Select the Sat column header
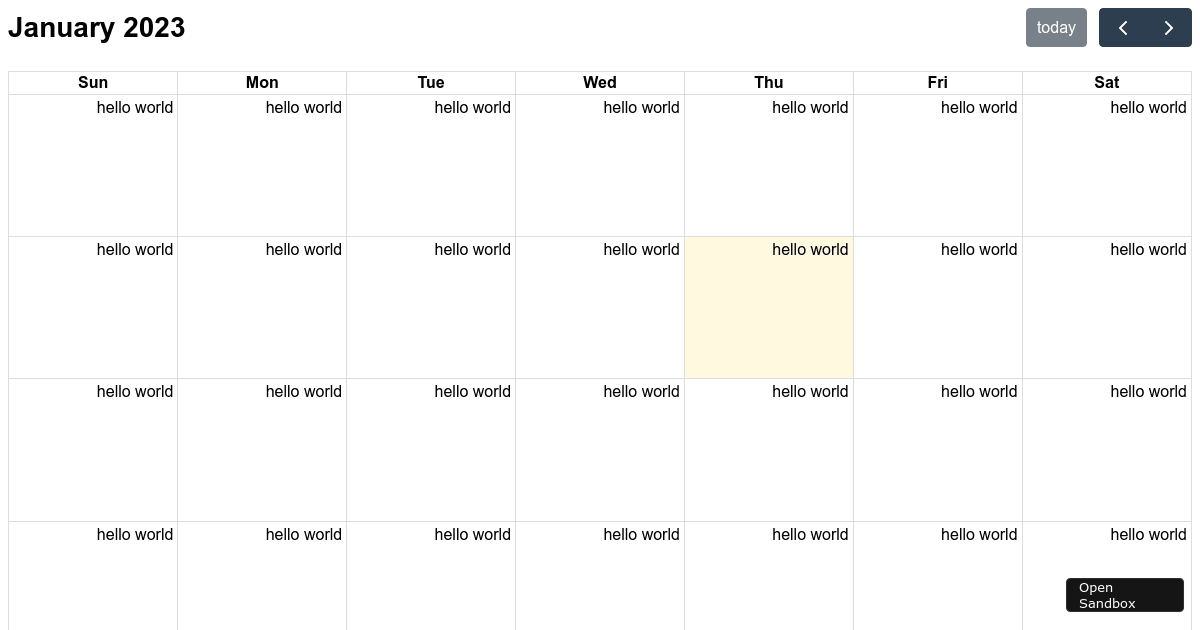The image size is (1200, 630). pyautogui.click(x=1106, y=82)
